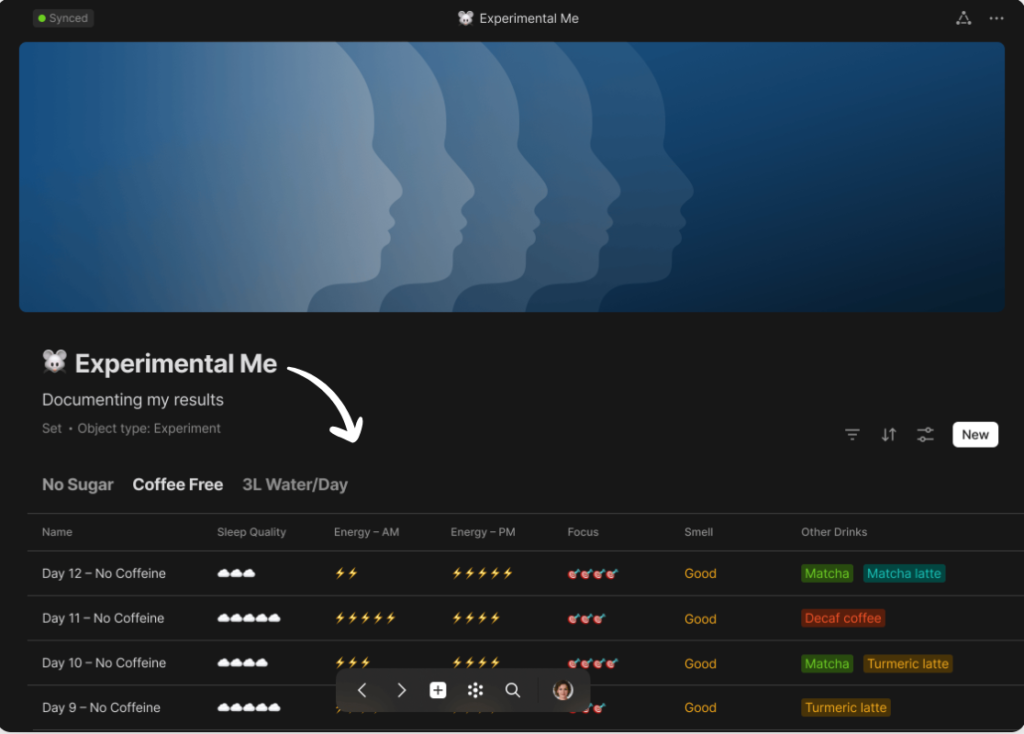Click Day 12 sleep quality cloud rating
The height and width of the screenshot is (734, 1024).
[x=236, y=573]
